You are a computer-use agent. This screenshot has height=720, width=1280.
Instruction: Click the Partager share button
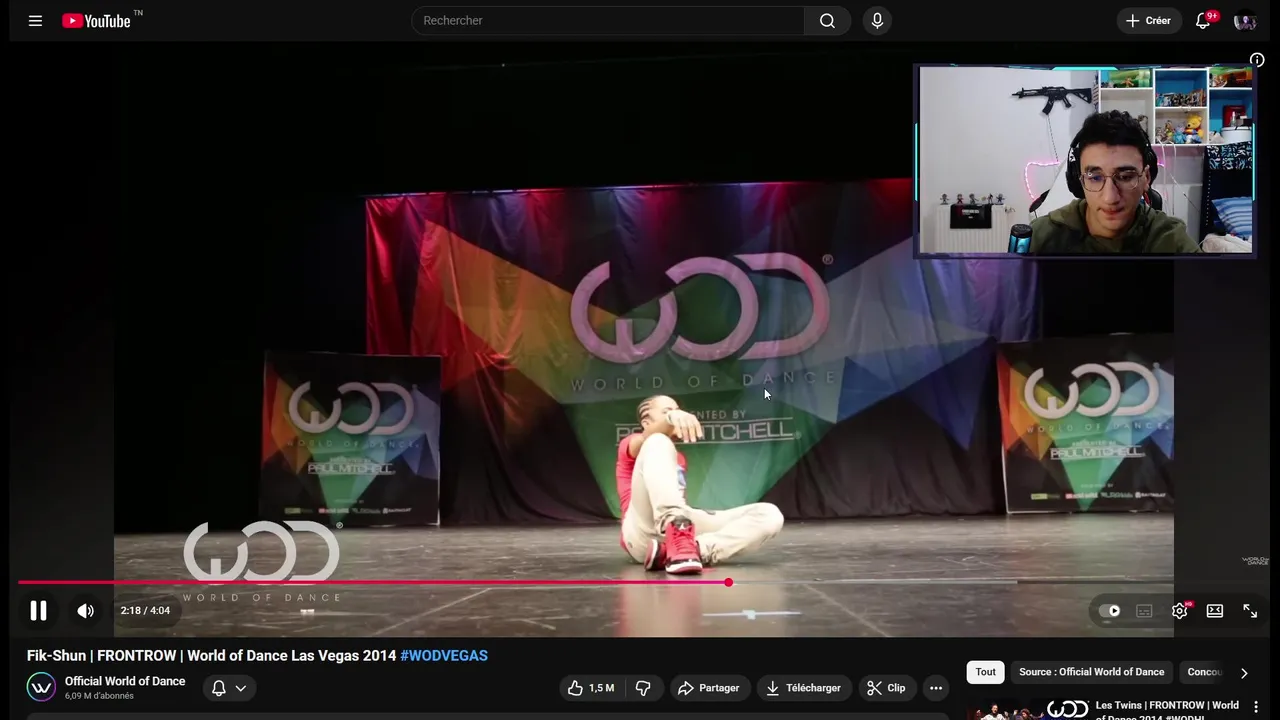[708, 688]
